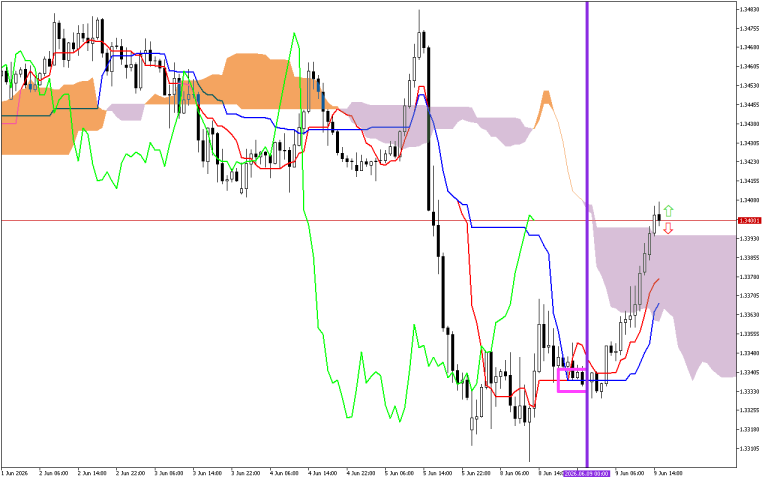Click the 1.33255 price axis label
768x480 pixels.
(750, 410)
